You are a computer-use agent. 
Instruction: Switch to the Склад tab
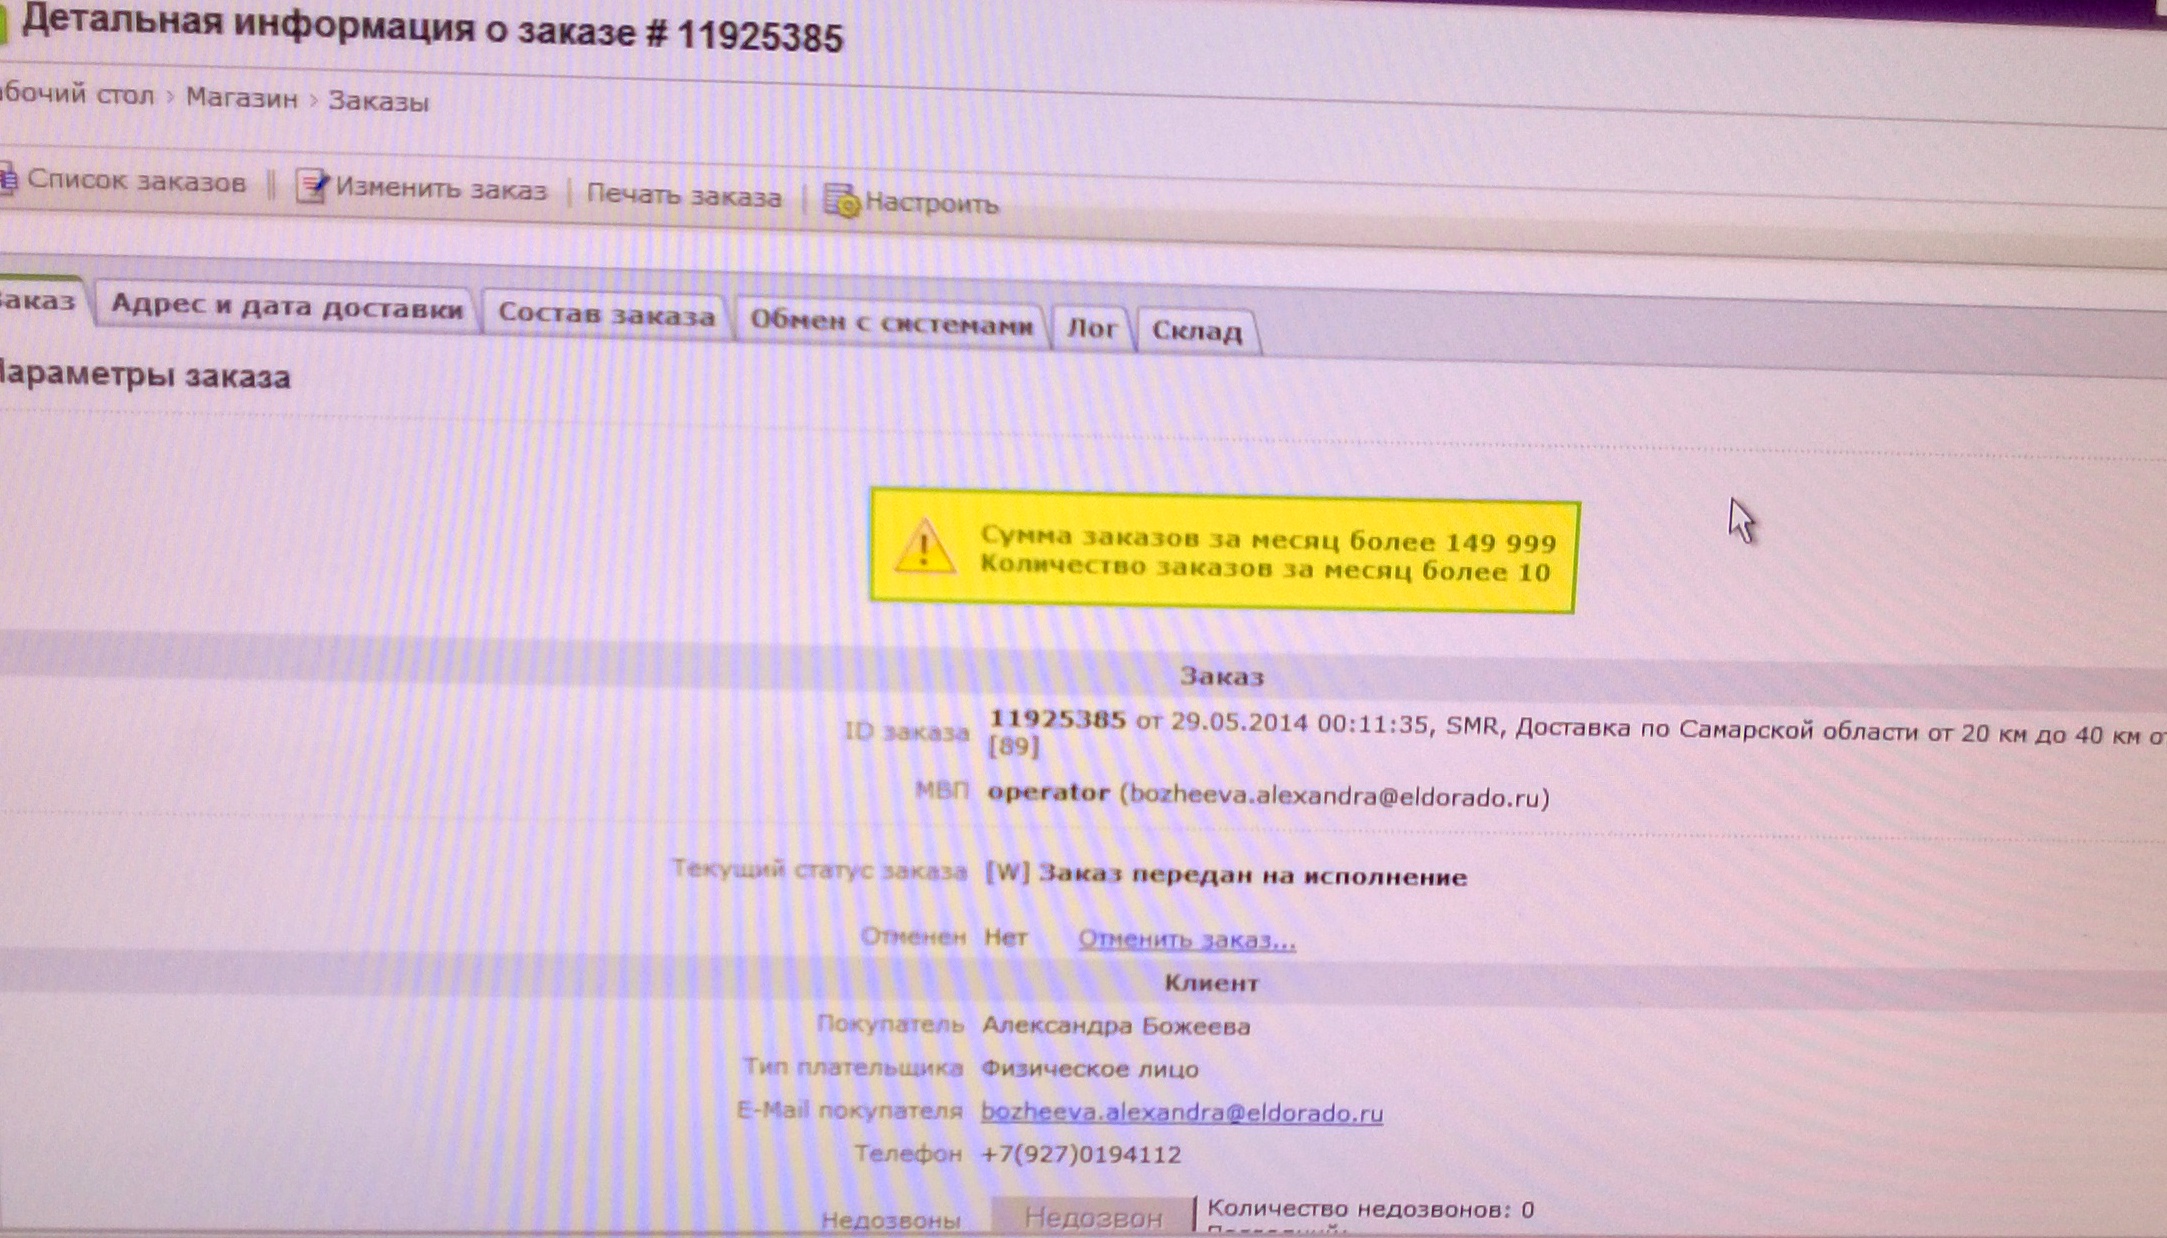coord(1197,331)
